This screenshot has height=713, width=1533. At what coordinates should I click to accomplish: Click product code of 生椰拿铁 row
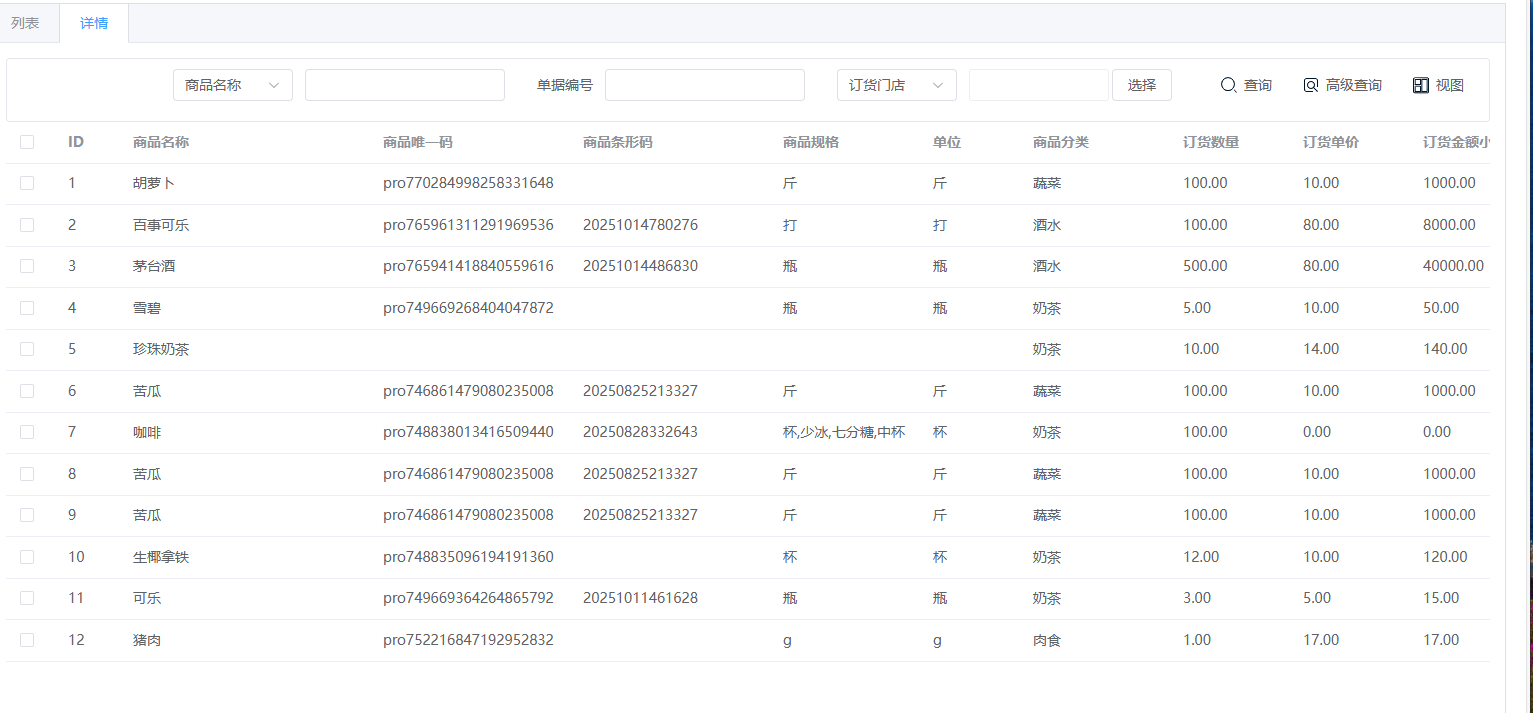(468, 557)
